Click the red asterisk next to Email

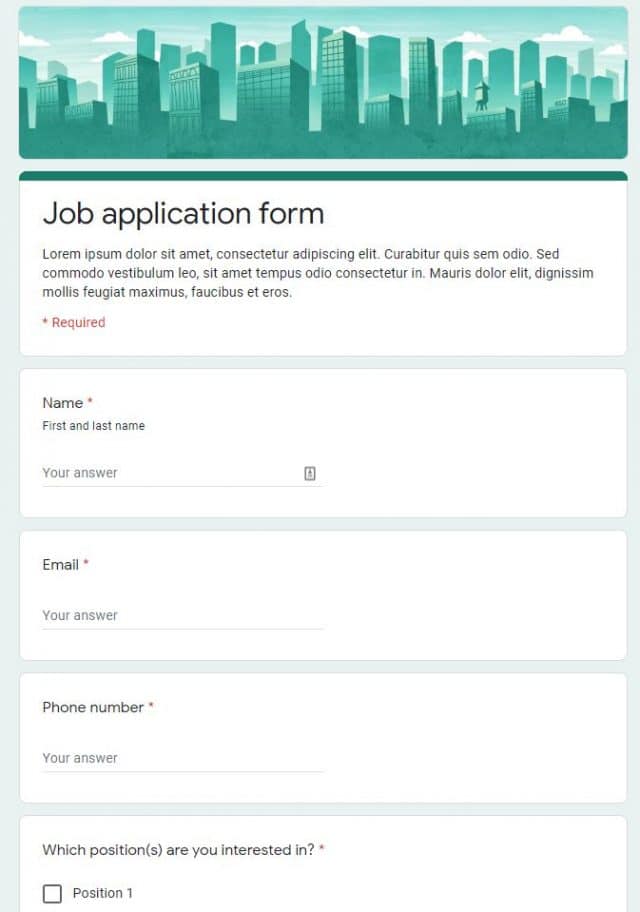pyautogui.click(x=86, y=563)
